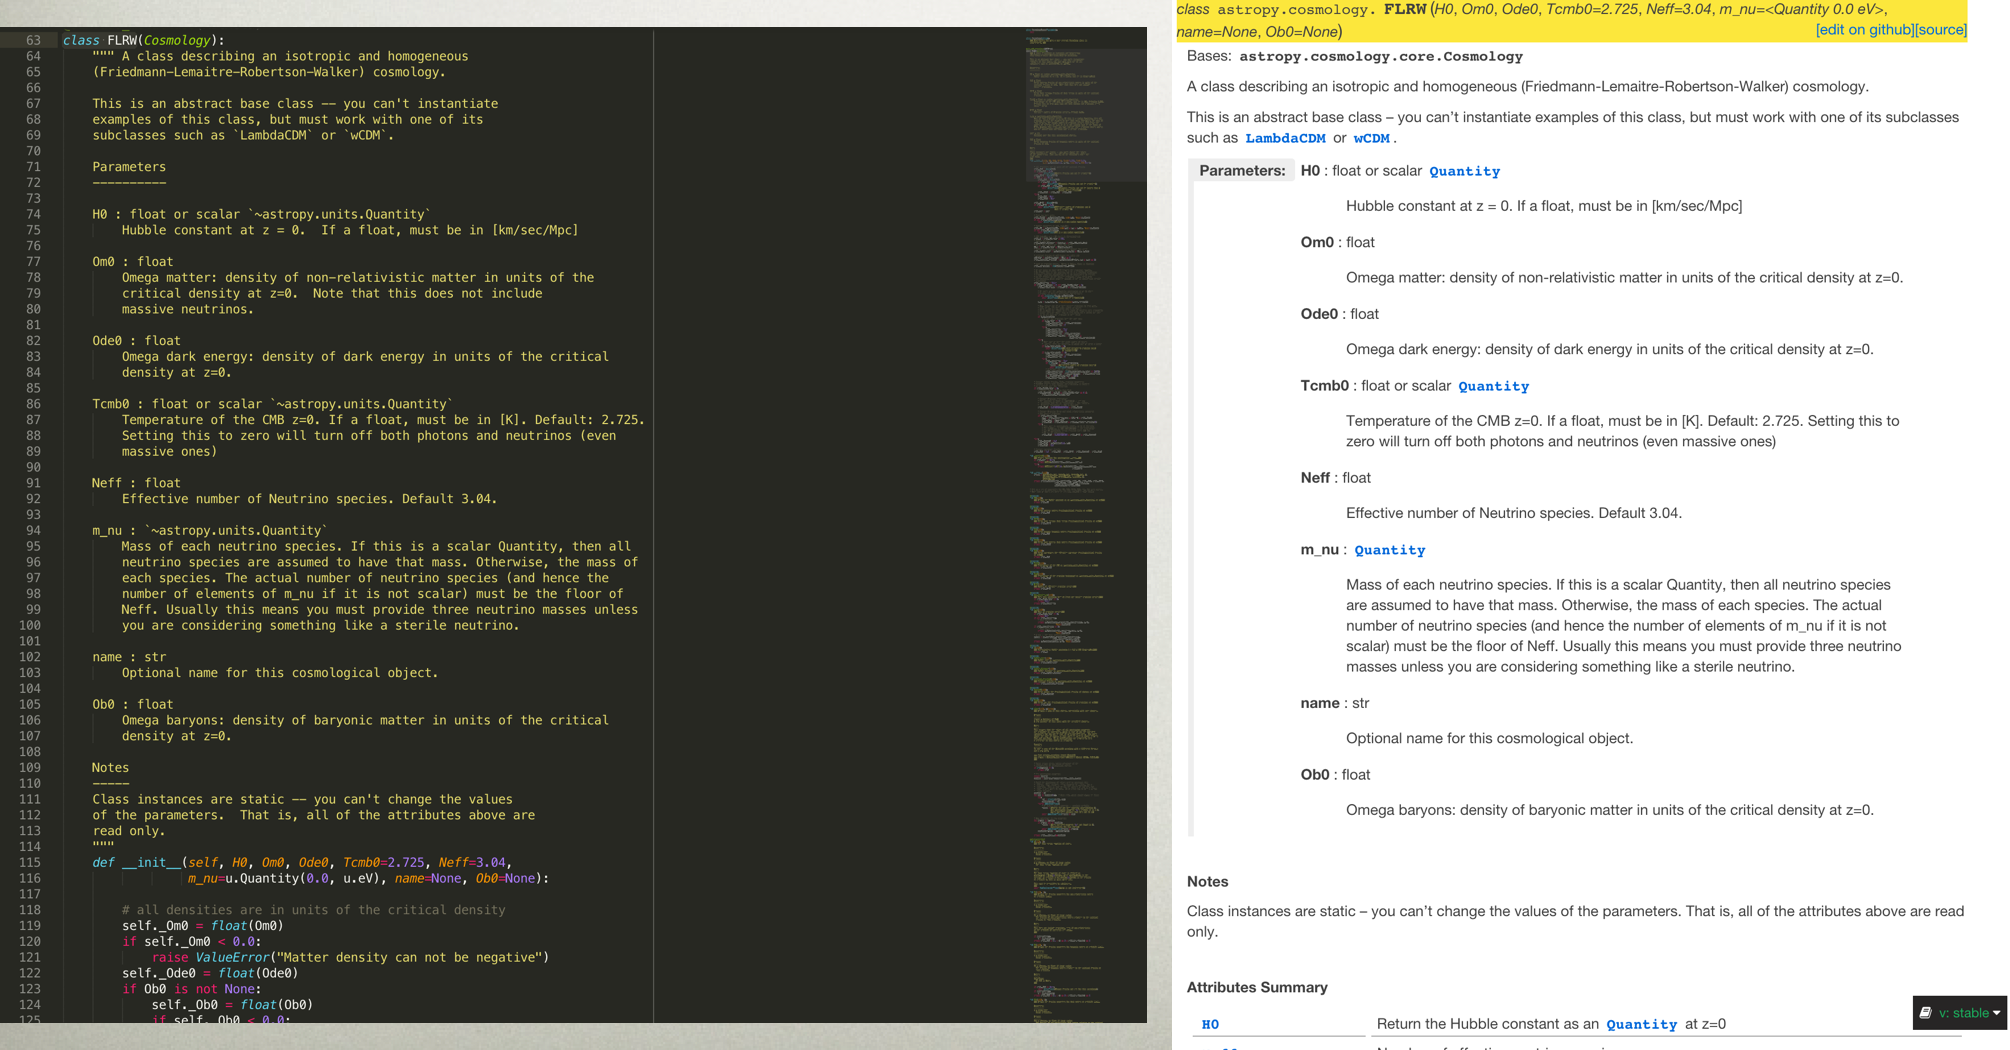
Task: Place cursor on 'class FLRW(Cosmology):' line
Action: point(143,40)
